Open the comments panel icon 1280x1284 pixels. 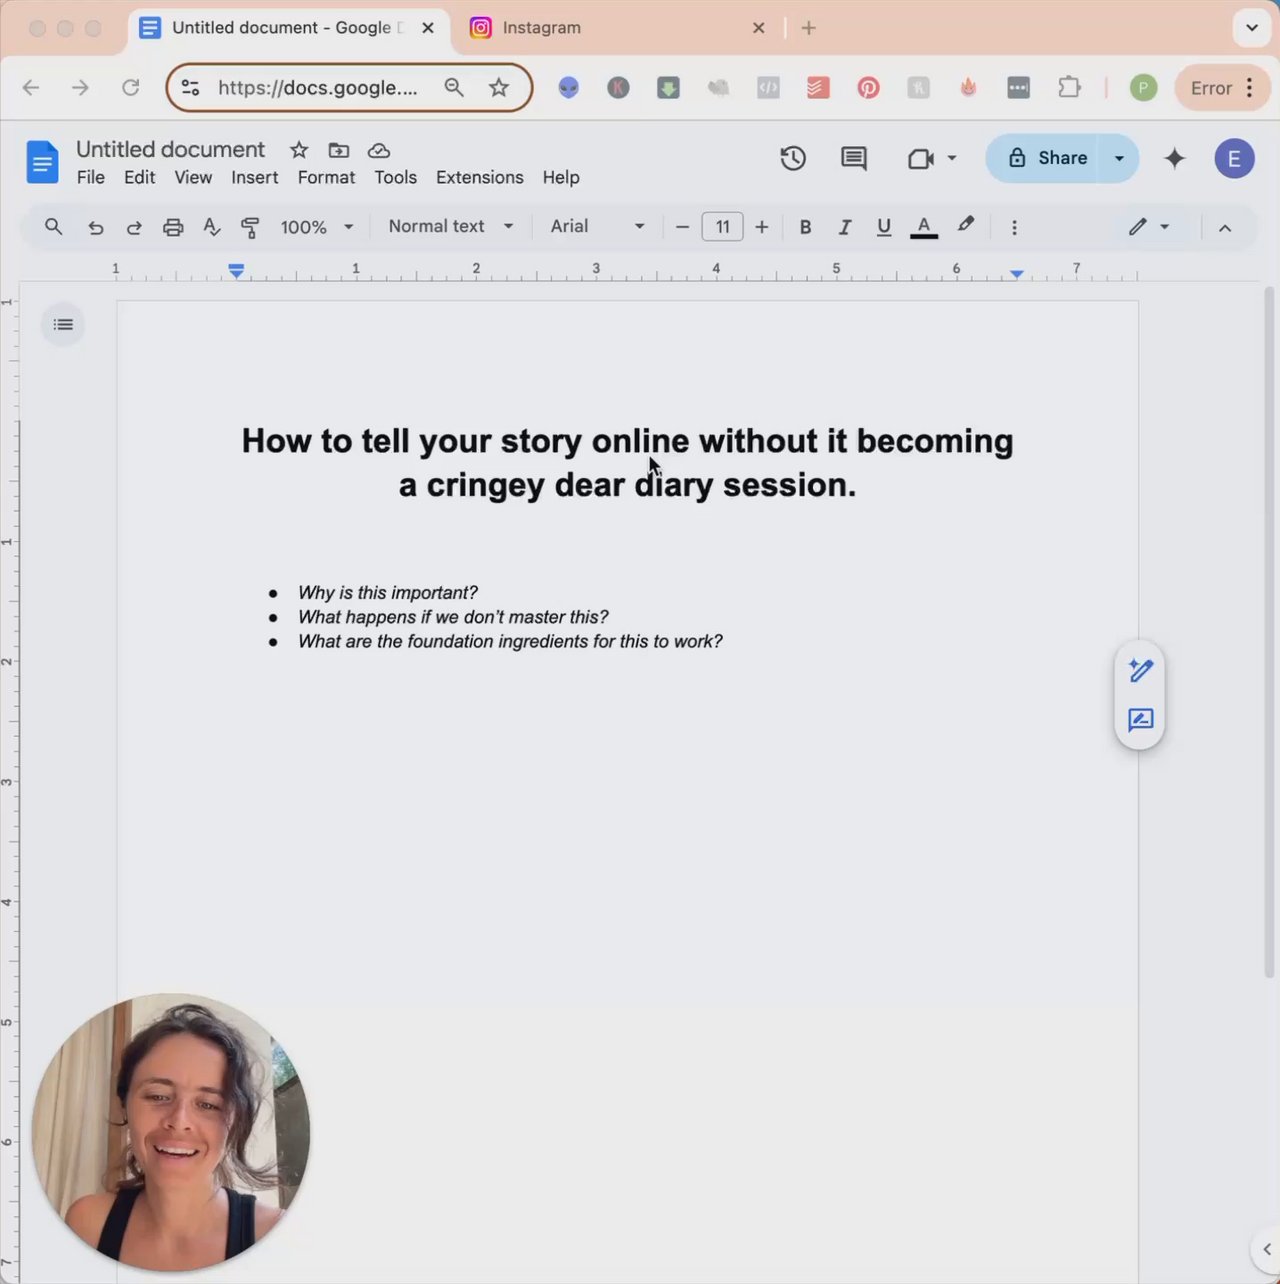(x=853, y=158)
